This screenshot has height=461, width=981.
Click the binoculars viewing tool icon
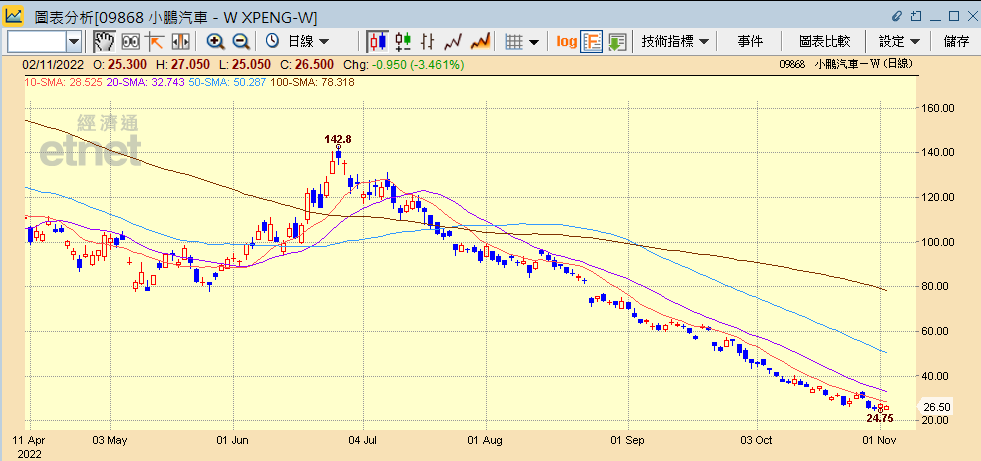coord(130,42)
